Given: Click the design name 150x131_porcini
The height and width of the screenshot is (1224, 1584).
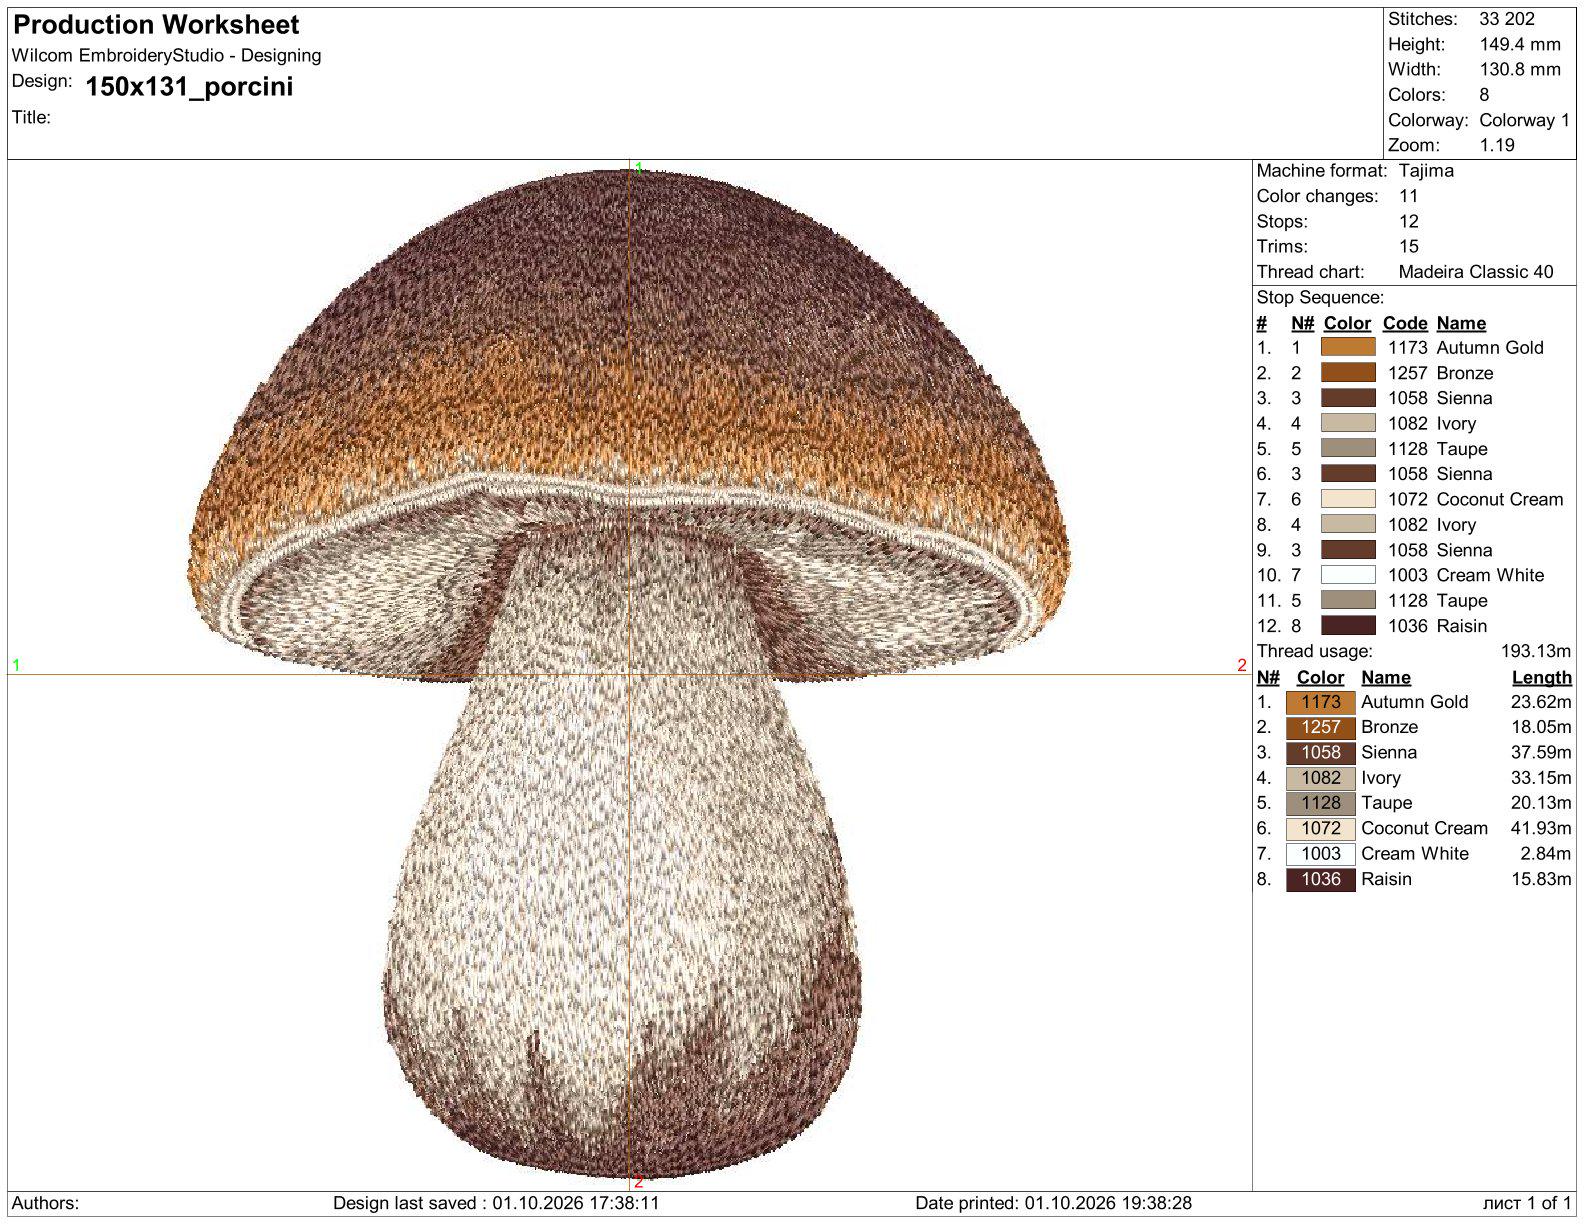Looking at the screenshot, I should tap(189, 87).
